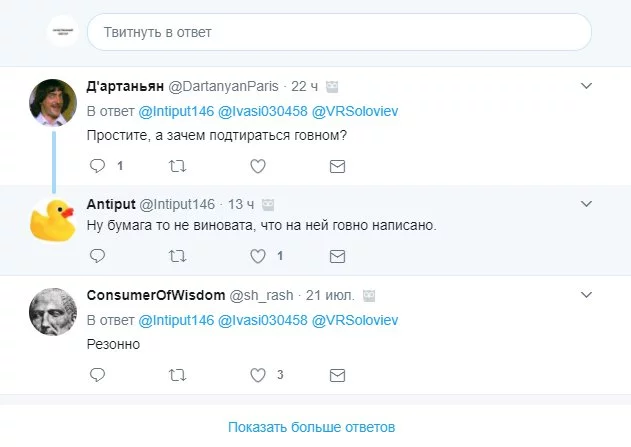Image resolution: width=631 pixels, height=447 pixels.
Task: Expand the menu chevron on Antiput's tweet
Action: [x=588, y=203]
